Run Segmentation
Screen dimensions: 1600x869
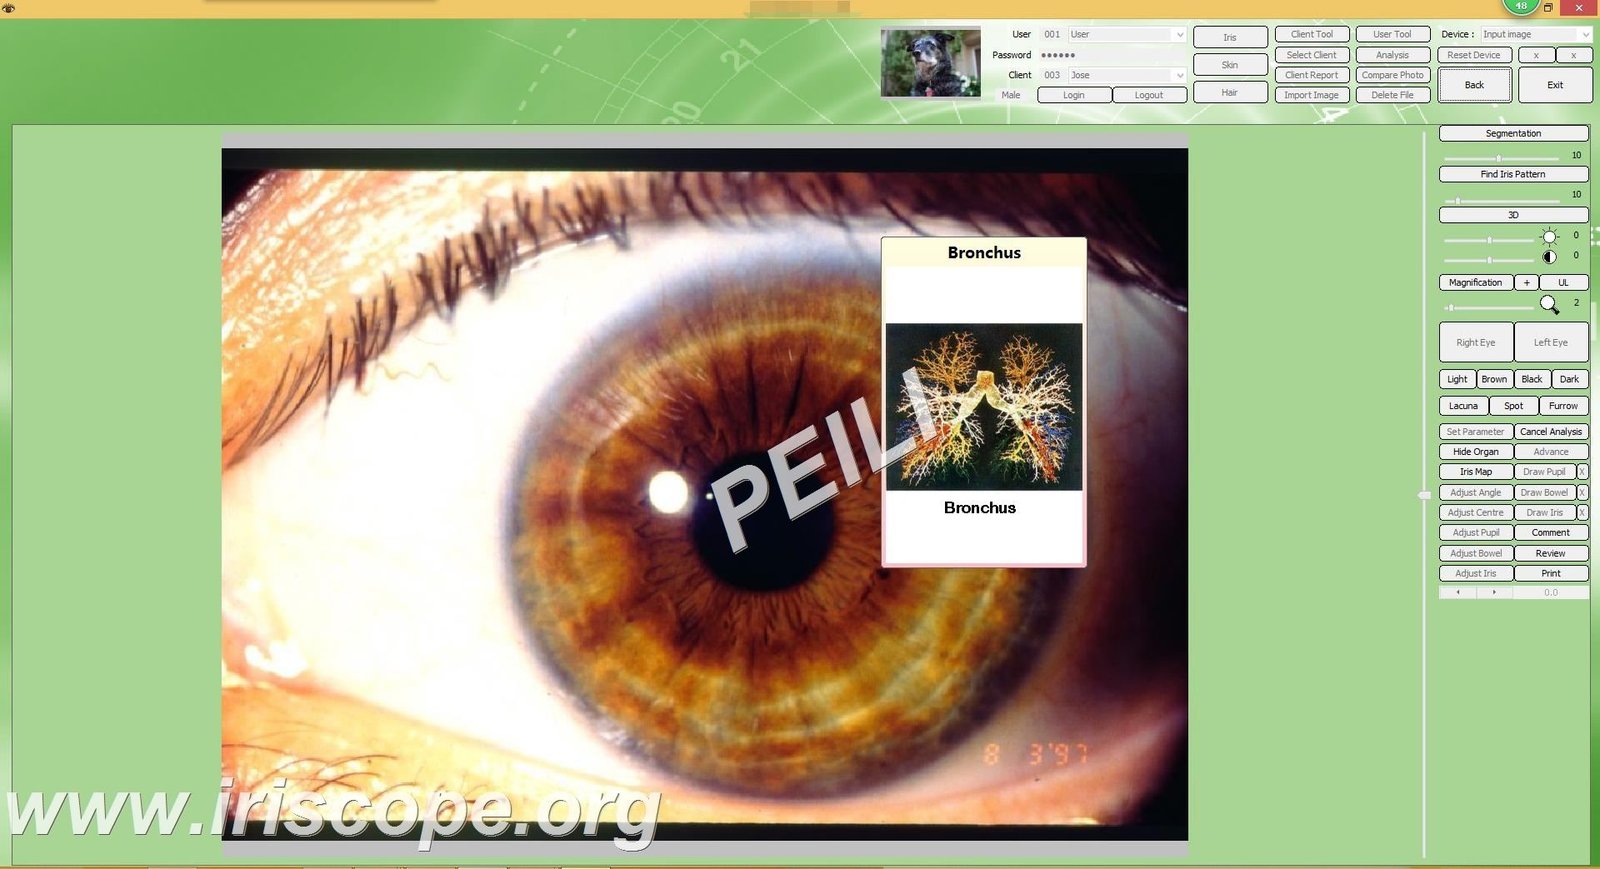pyautogui.click(x=1513, y=133)
